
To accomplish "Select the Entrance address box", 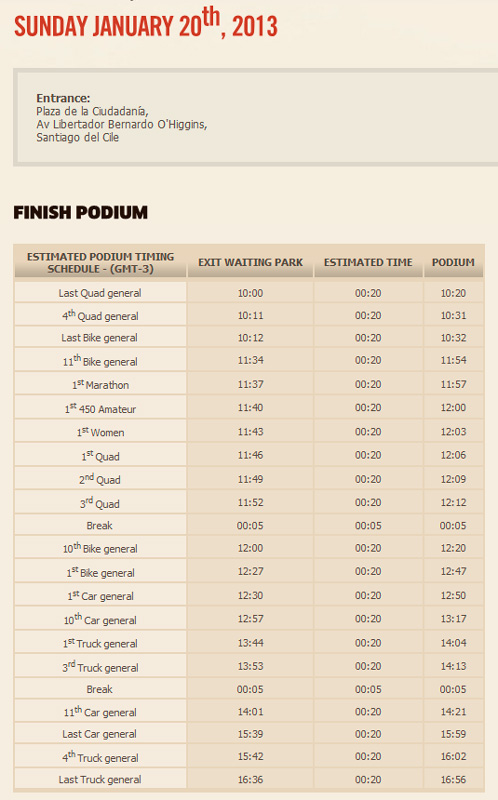I will click(256, 118).
